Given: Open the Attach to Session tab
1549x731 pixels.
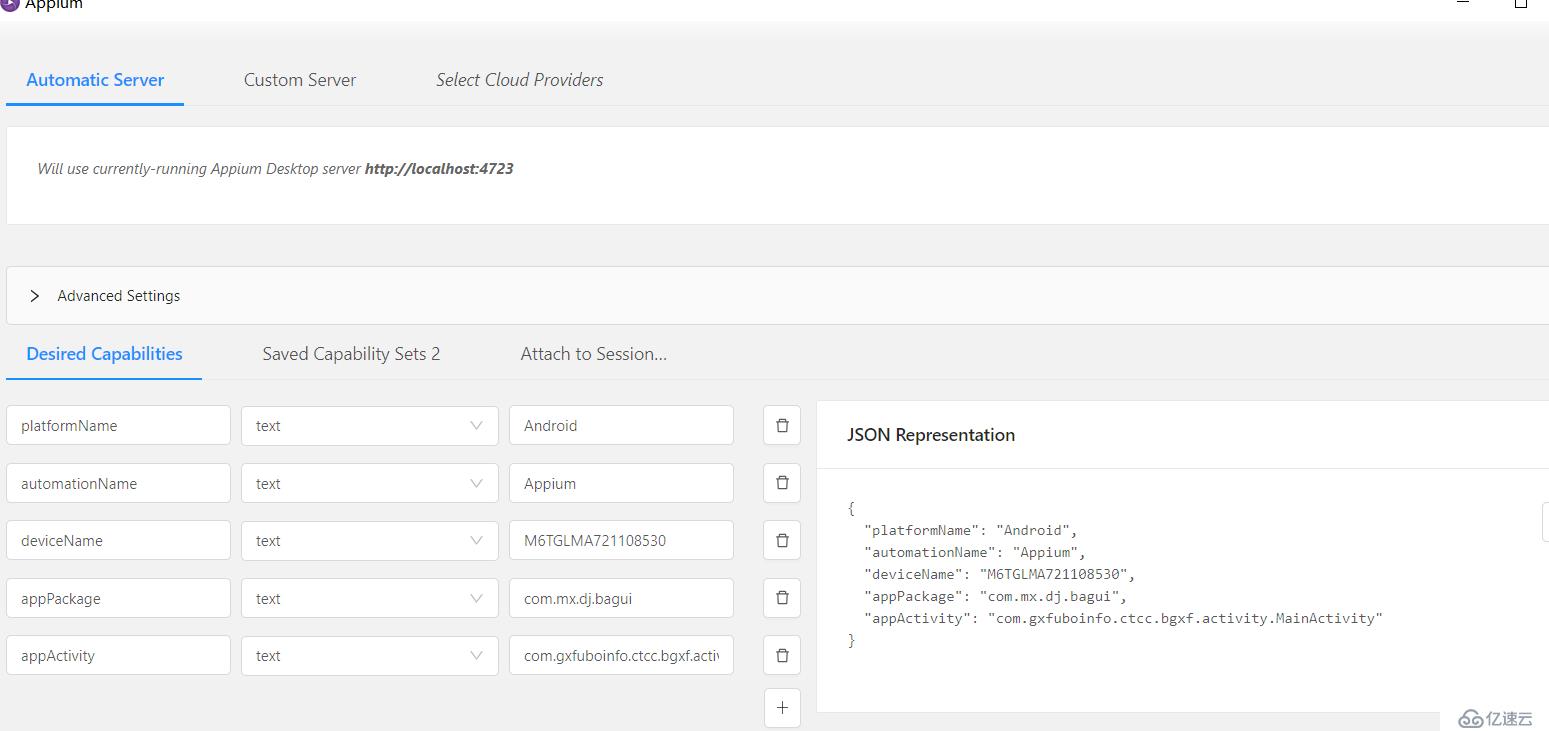Looking at the screenshot, I should (594, 354).
